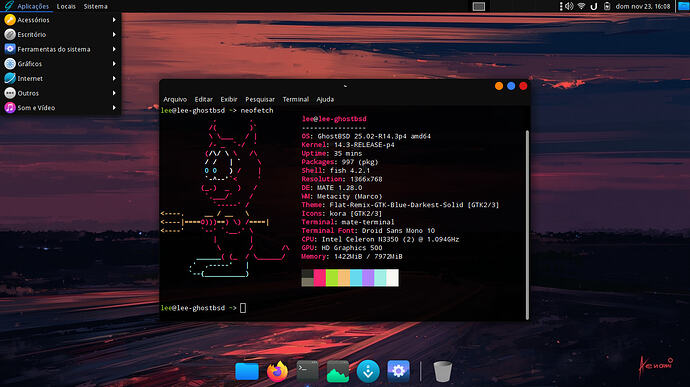Viewport: 690px width, 387px height.
Task: Click the Internet globe icon
Action: (x=10, y=78)
